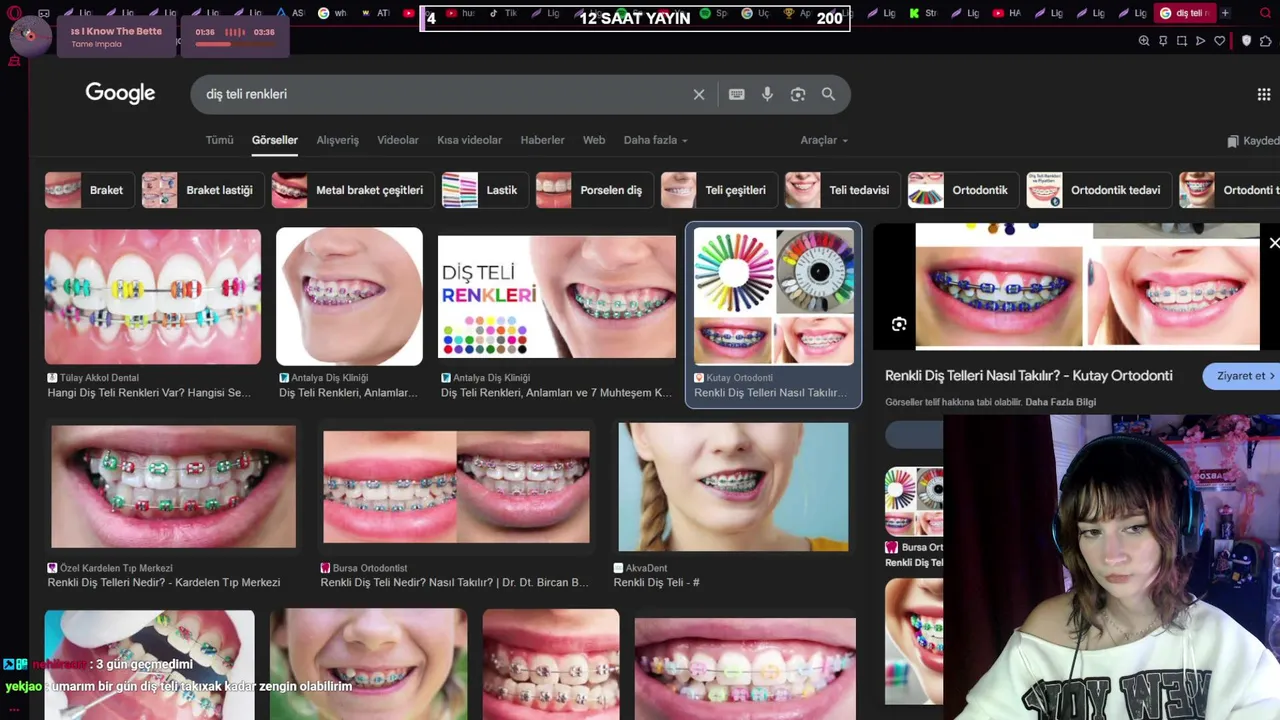
Task: Filter by the Braket chip
Action: click(x=90, y=190)
